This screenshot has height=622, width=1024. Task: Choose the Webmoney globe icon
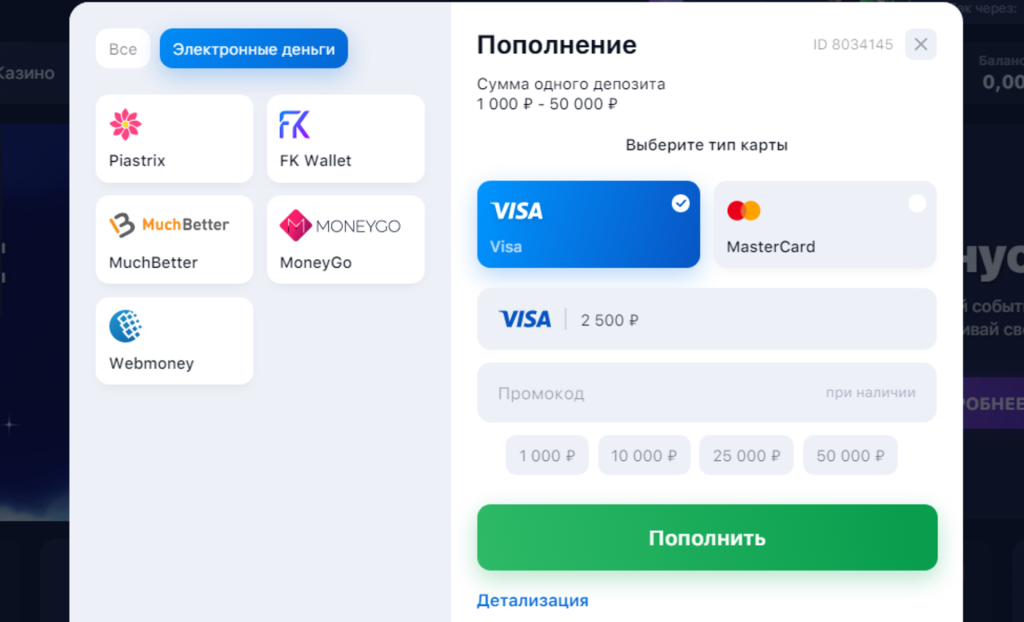tap(125, 326)
